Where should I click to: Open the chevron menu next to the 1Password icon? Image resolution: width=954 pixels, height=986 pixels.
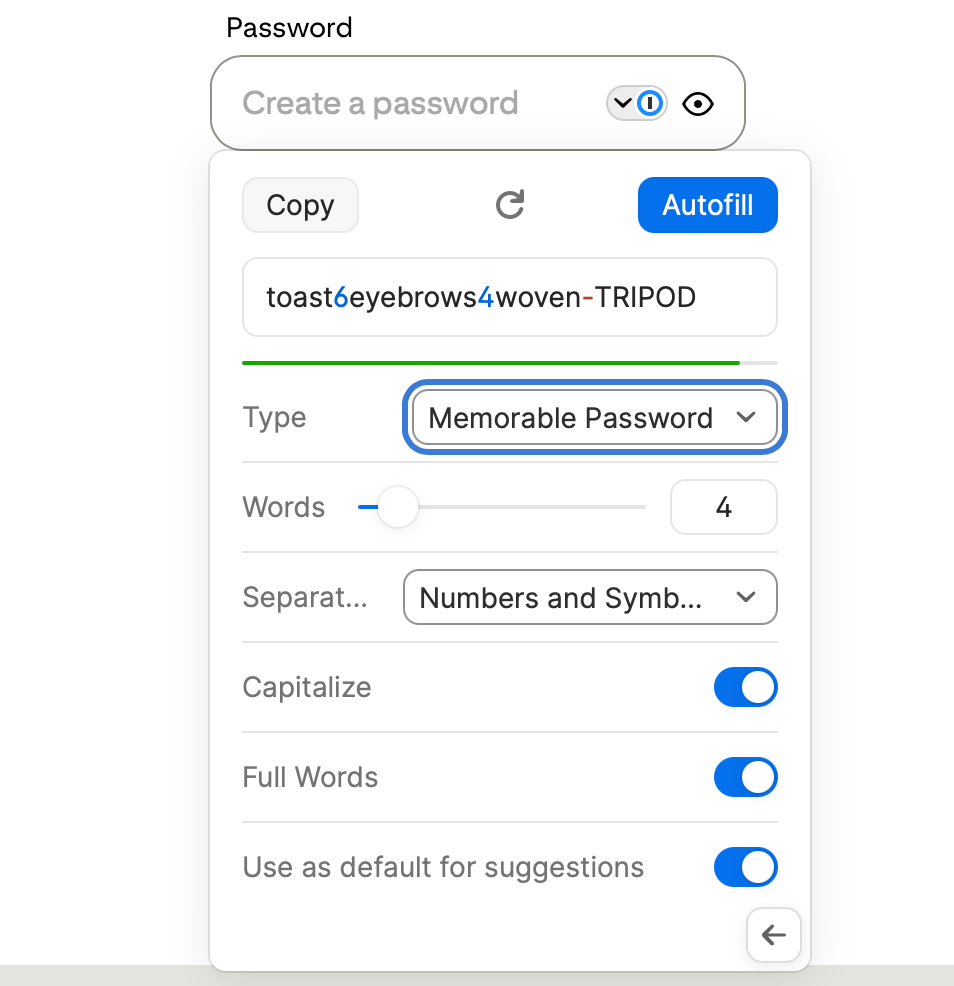click(x=622, y=103)
